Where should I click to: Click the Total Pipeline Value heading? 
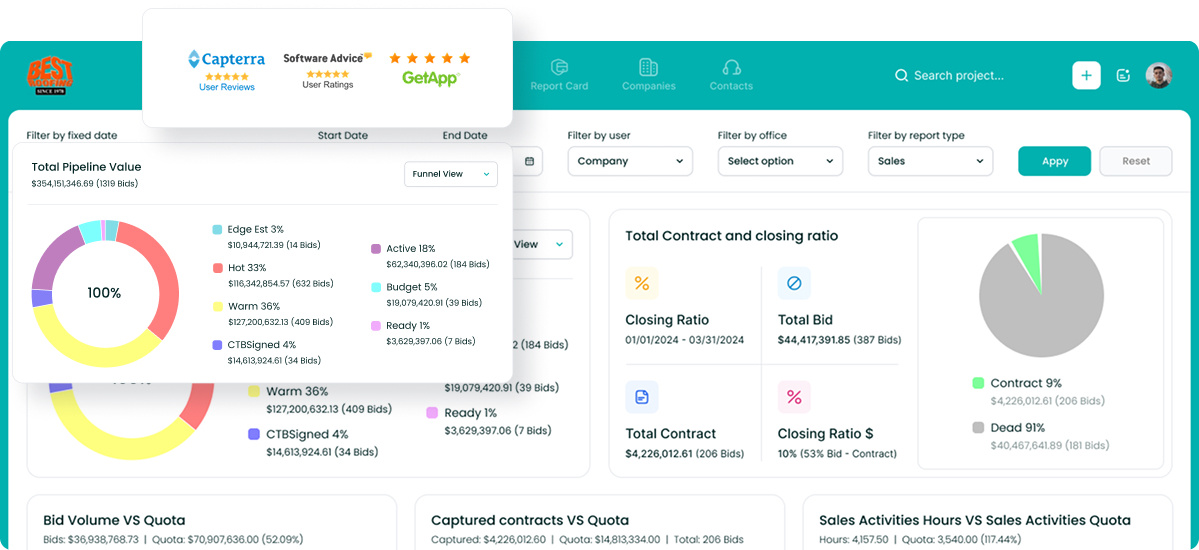click(x=86, y=167)
